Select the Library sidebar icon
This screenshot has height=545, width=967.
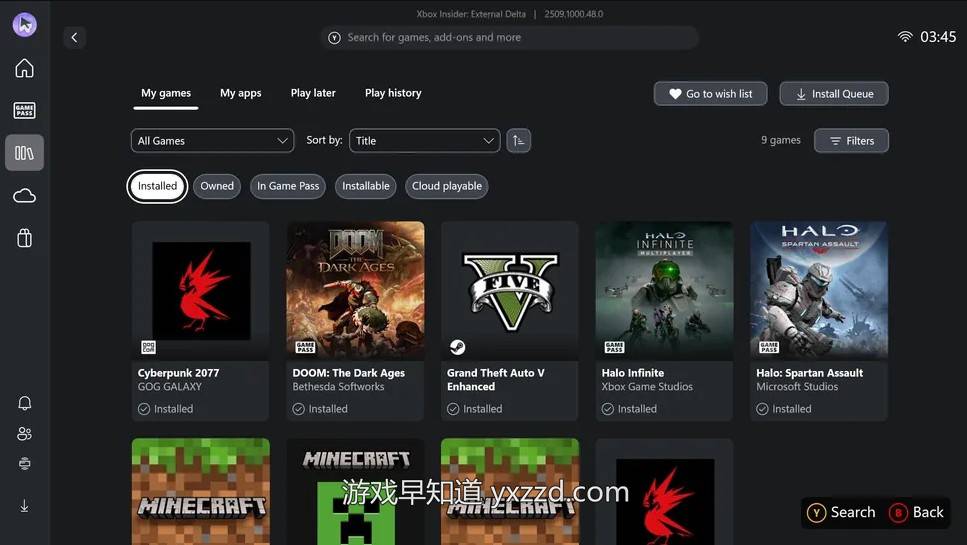tap(25, 152)
